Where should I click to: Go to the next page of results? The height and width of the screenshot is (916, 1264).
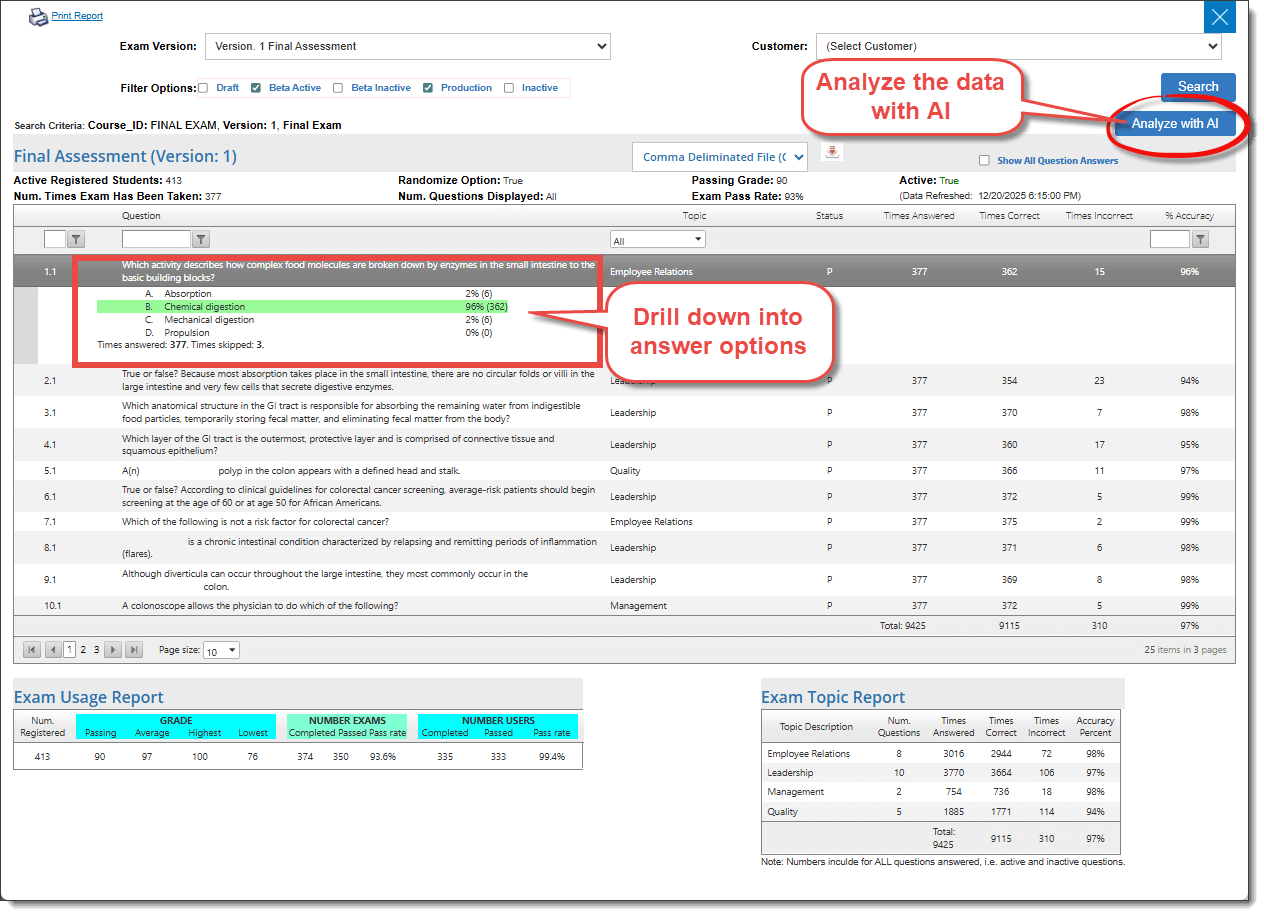click(x=114, y=650)
